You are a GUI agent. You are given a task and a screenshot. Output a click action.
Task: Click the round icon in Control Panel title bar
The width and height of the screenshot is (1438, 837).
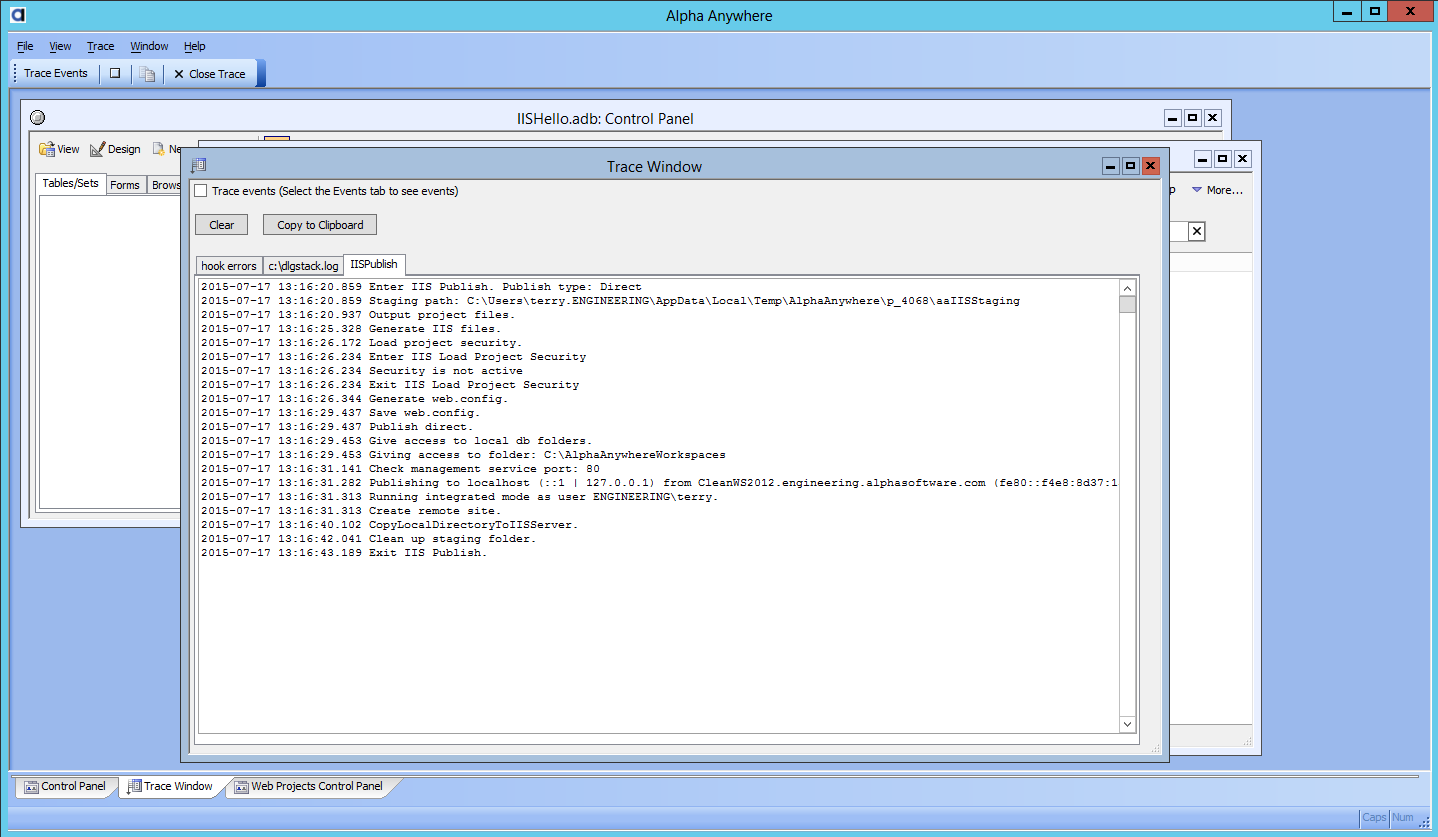coord(38,118)
